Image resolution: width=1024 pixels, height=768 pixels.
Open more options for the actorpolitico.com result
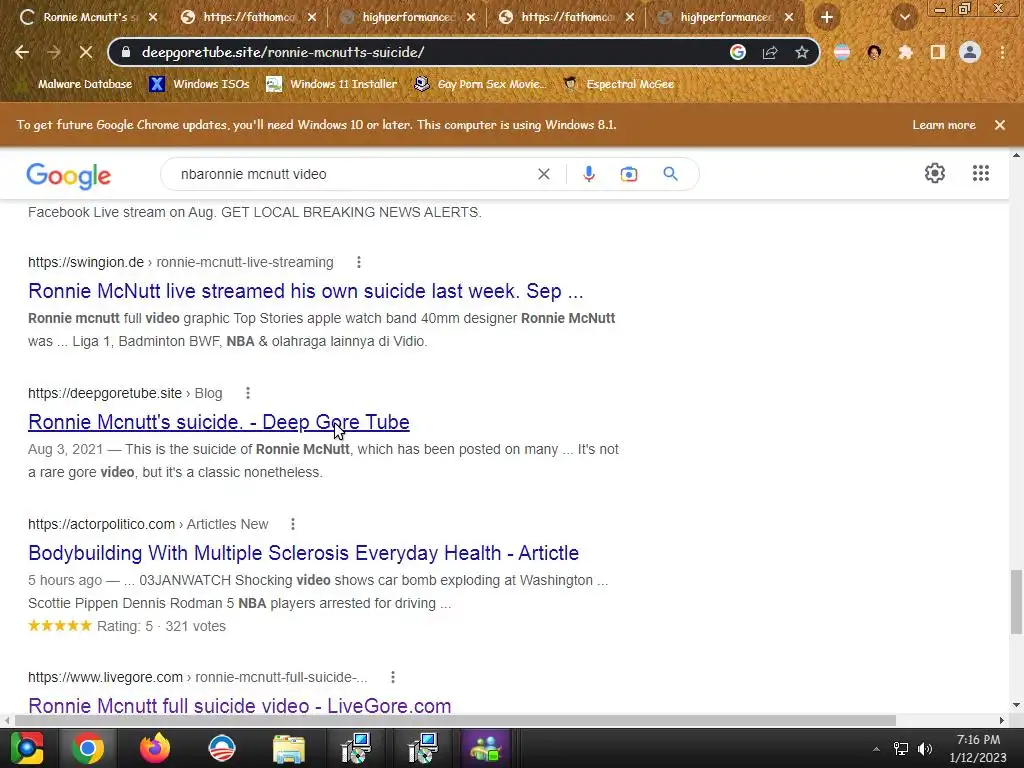coord(293,524)
